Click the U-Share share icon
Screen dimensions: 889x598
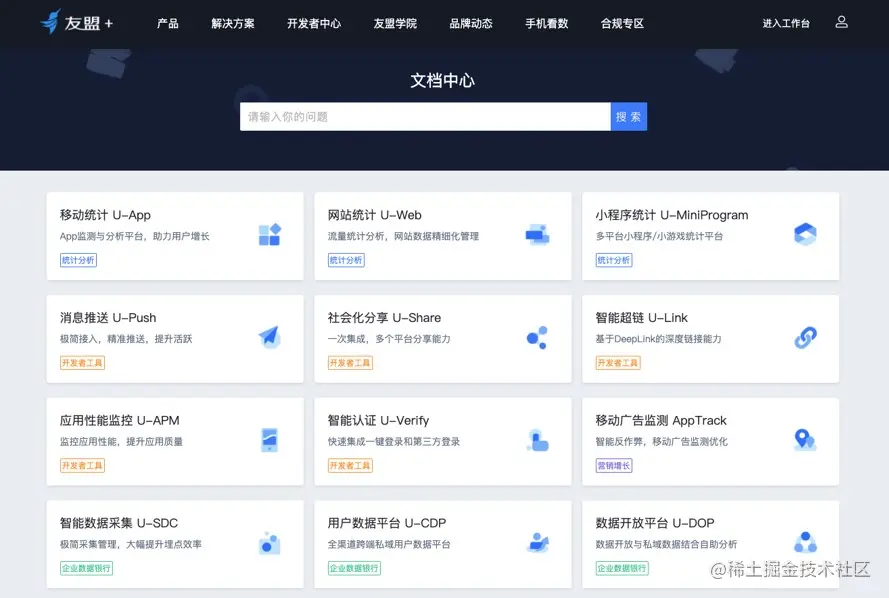click(537, 337)
